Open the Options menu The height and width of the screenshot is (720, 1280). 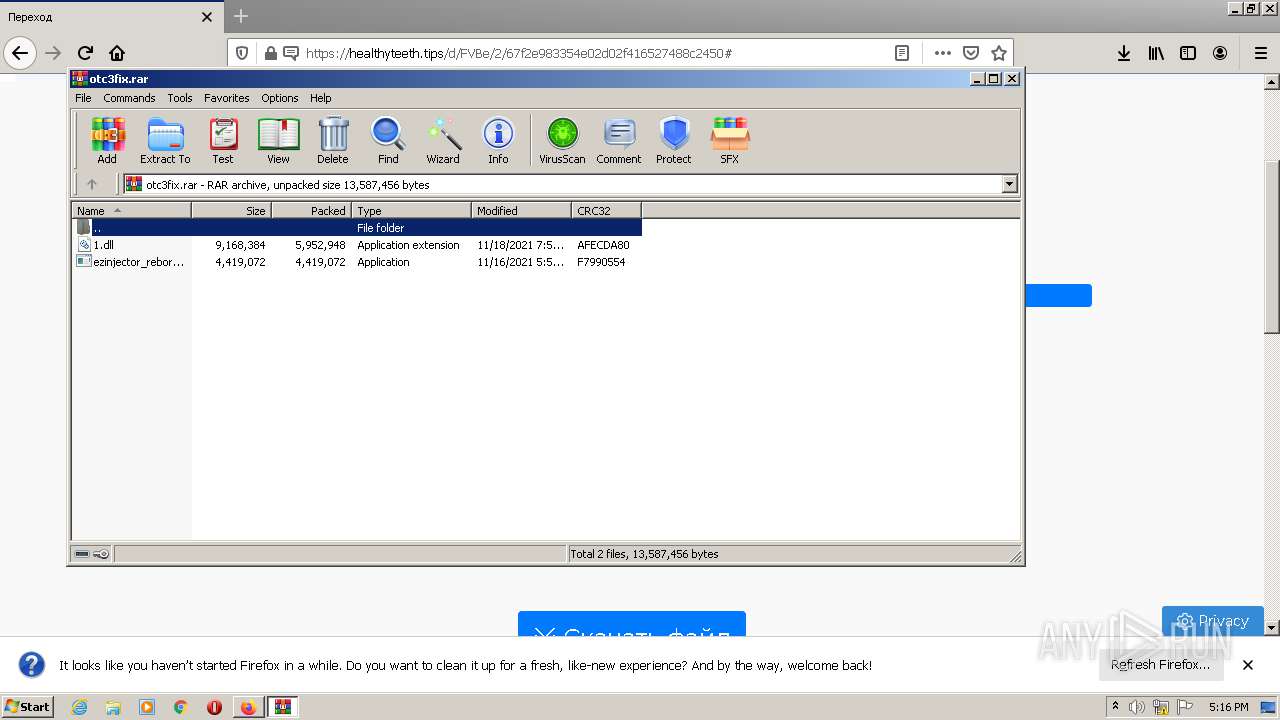280,98
